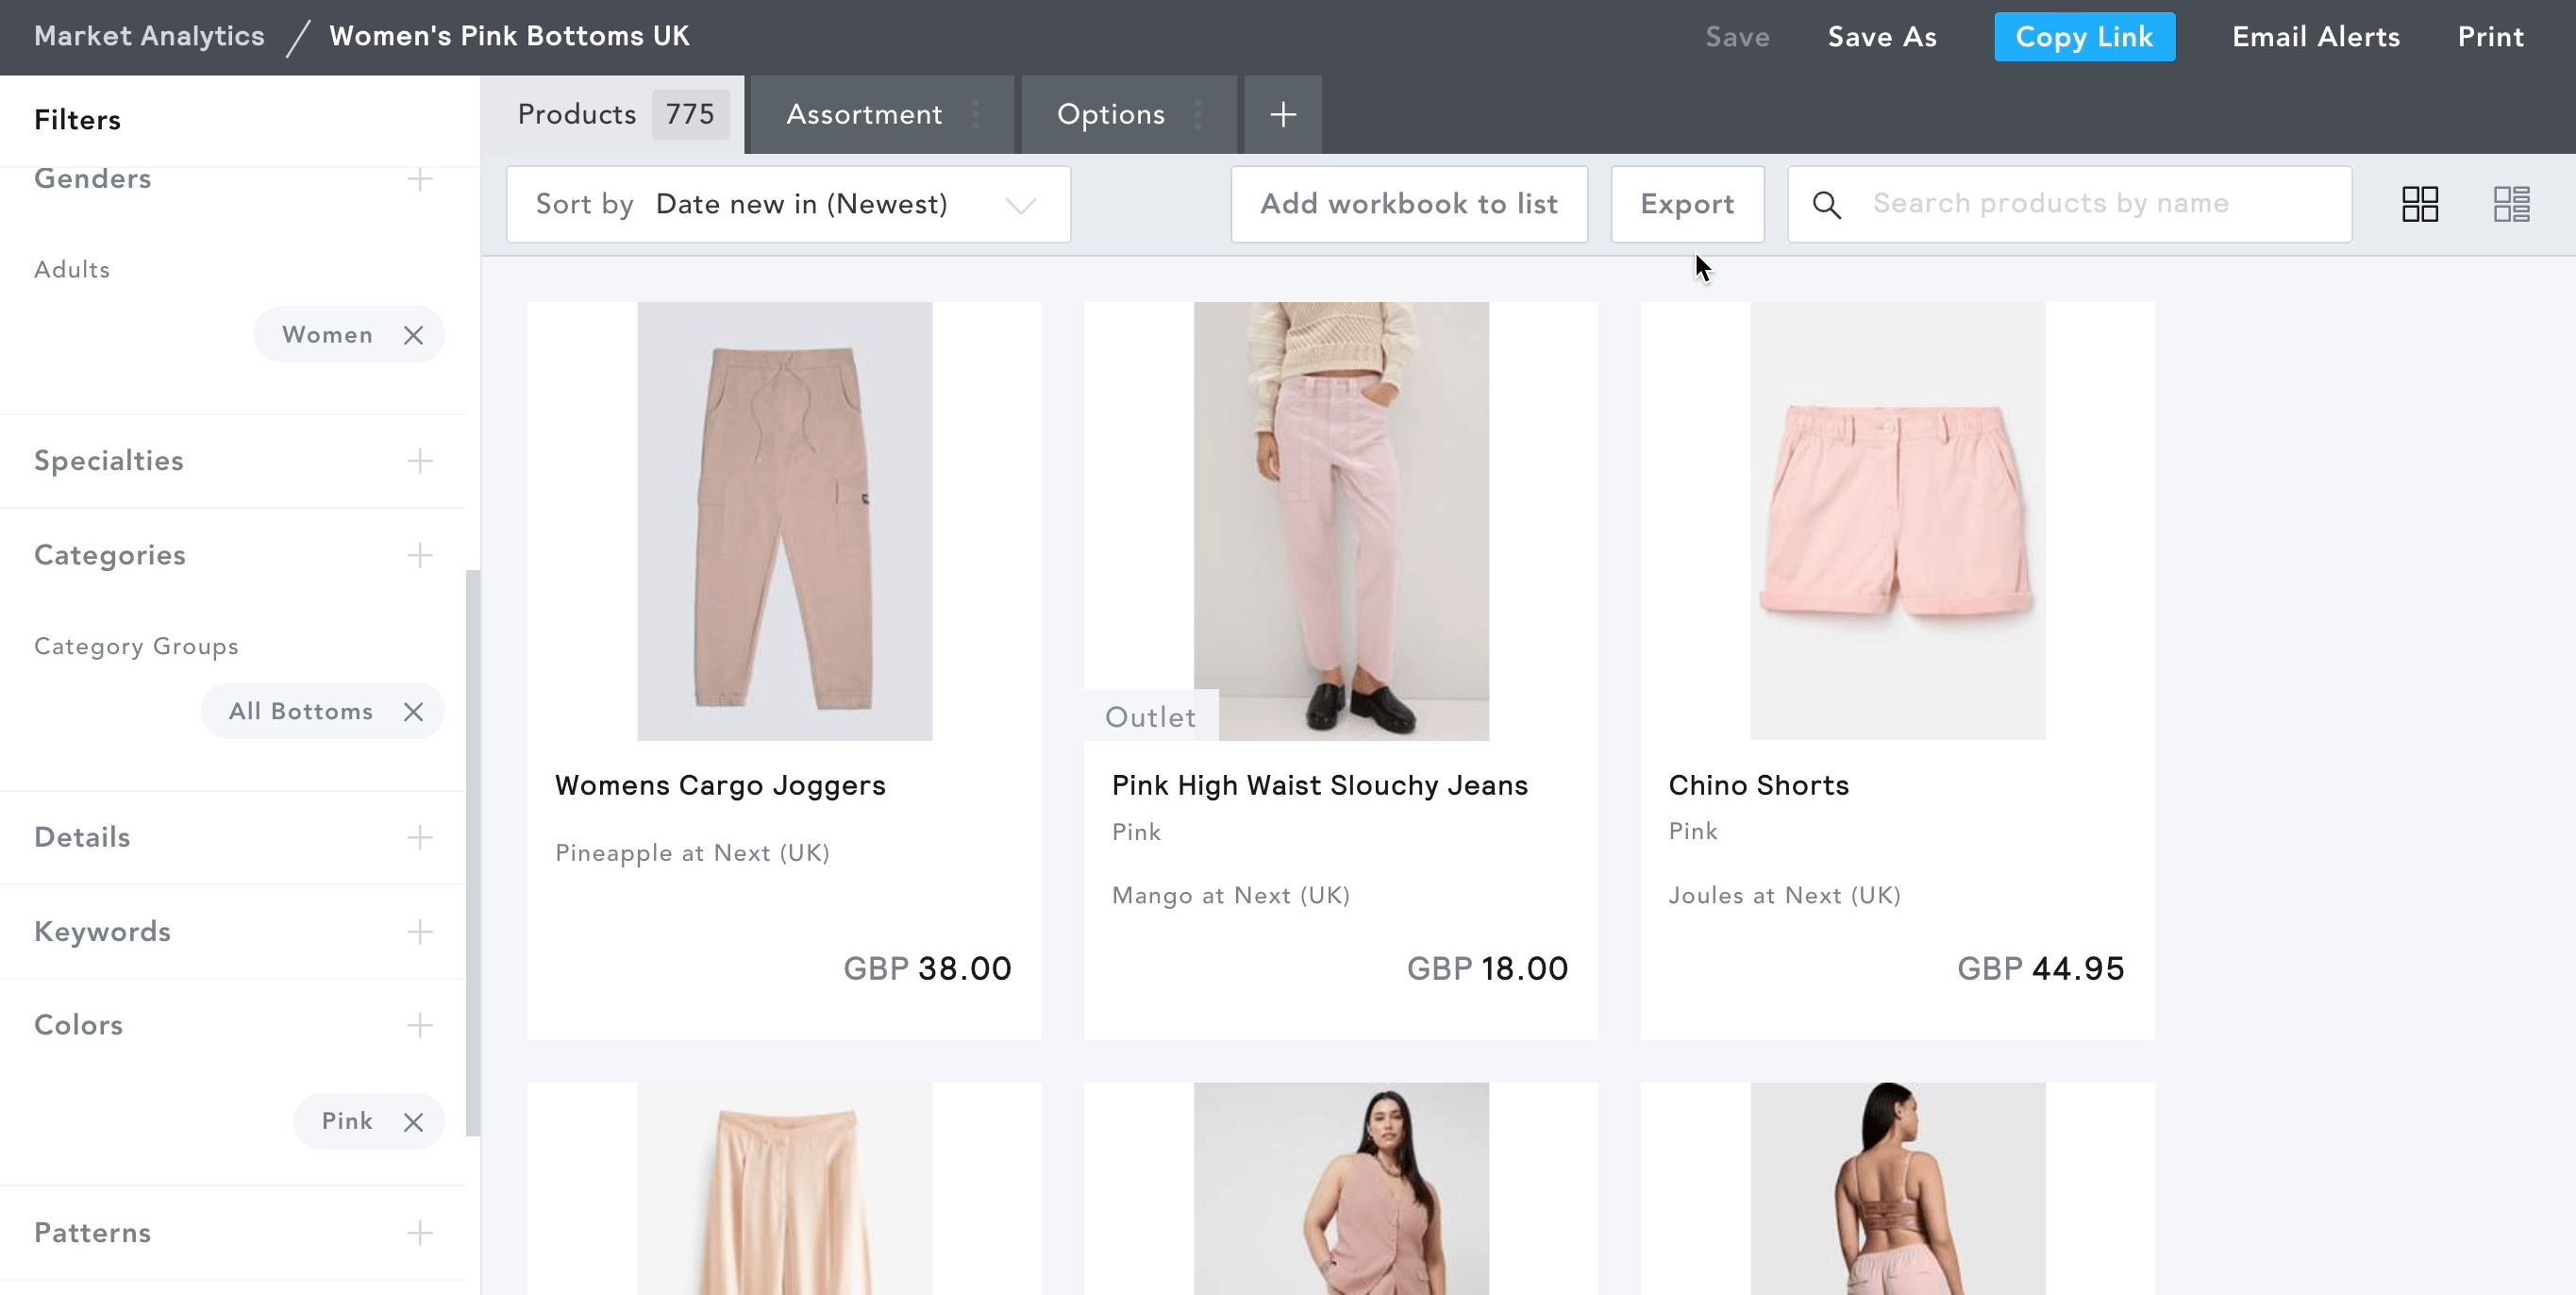
Task: Focus the Search products by name field
Action: click(2069, 204)
